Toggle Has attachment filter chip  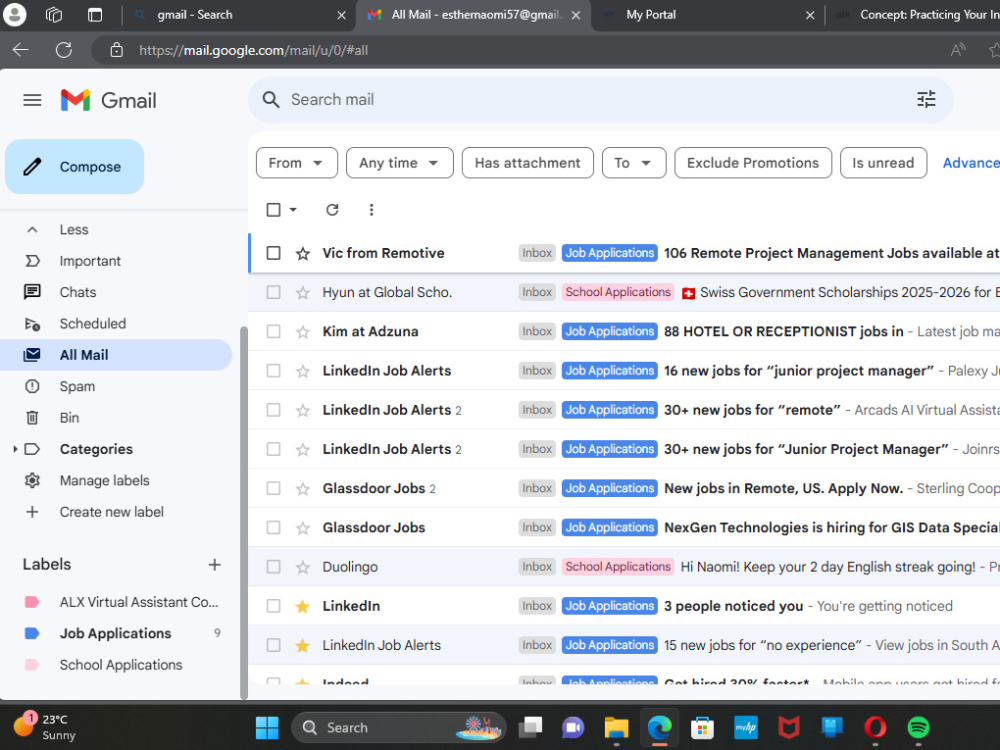(x=527, y=163)
